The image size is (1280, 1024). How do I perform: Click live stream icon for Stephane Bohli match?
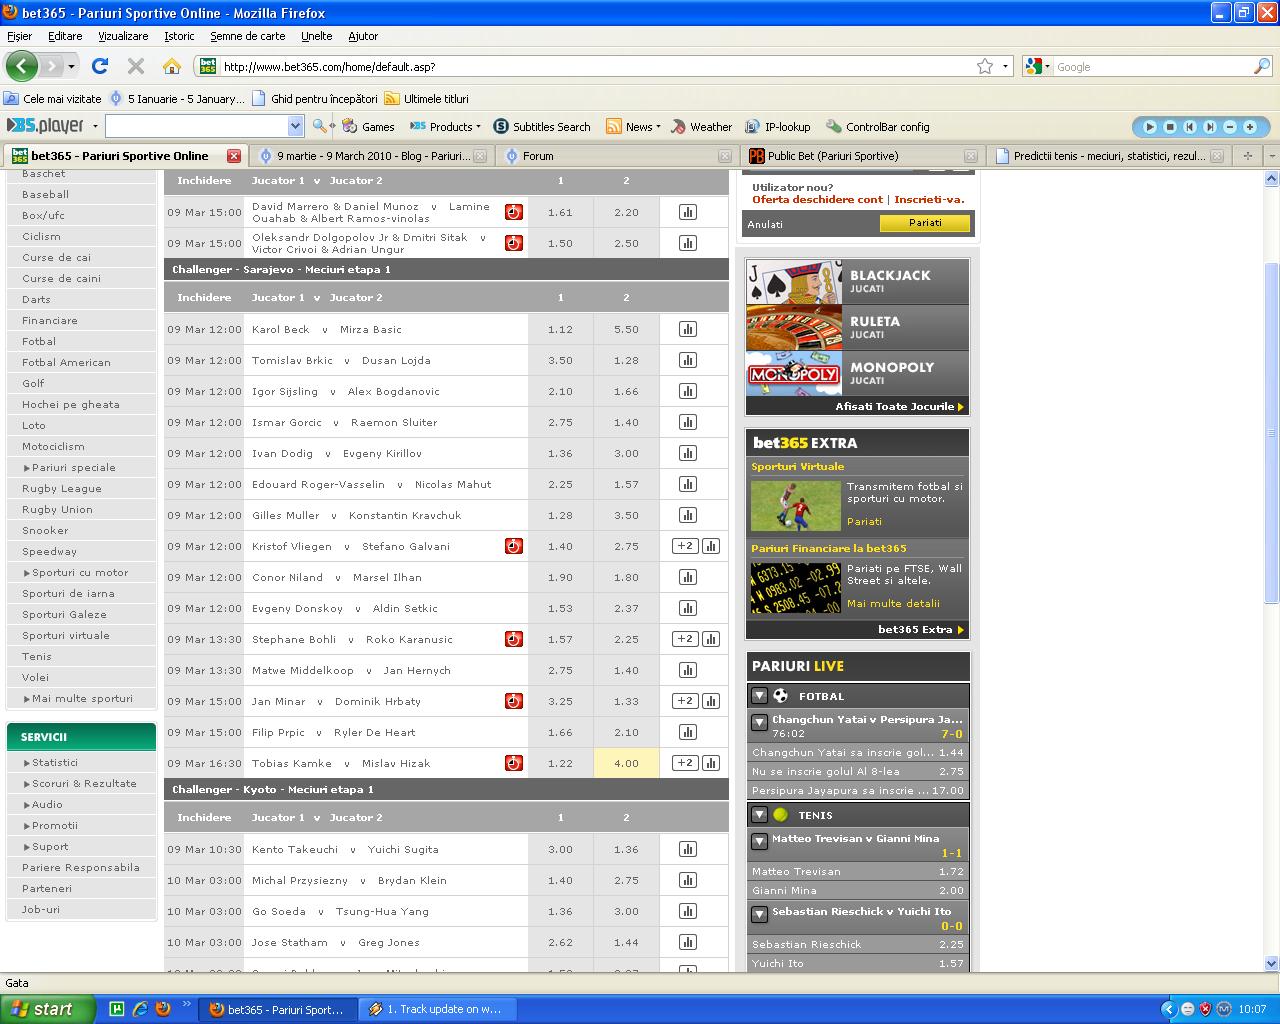pos(513,639)
